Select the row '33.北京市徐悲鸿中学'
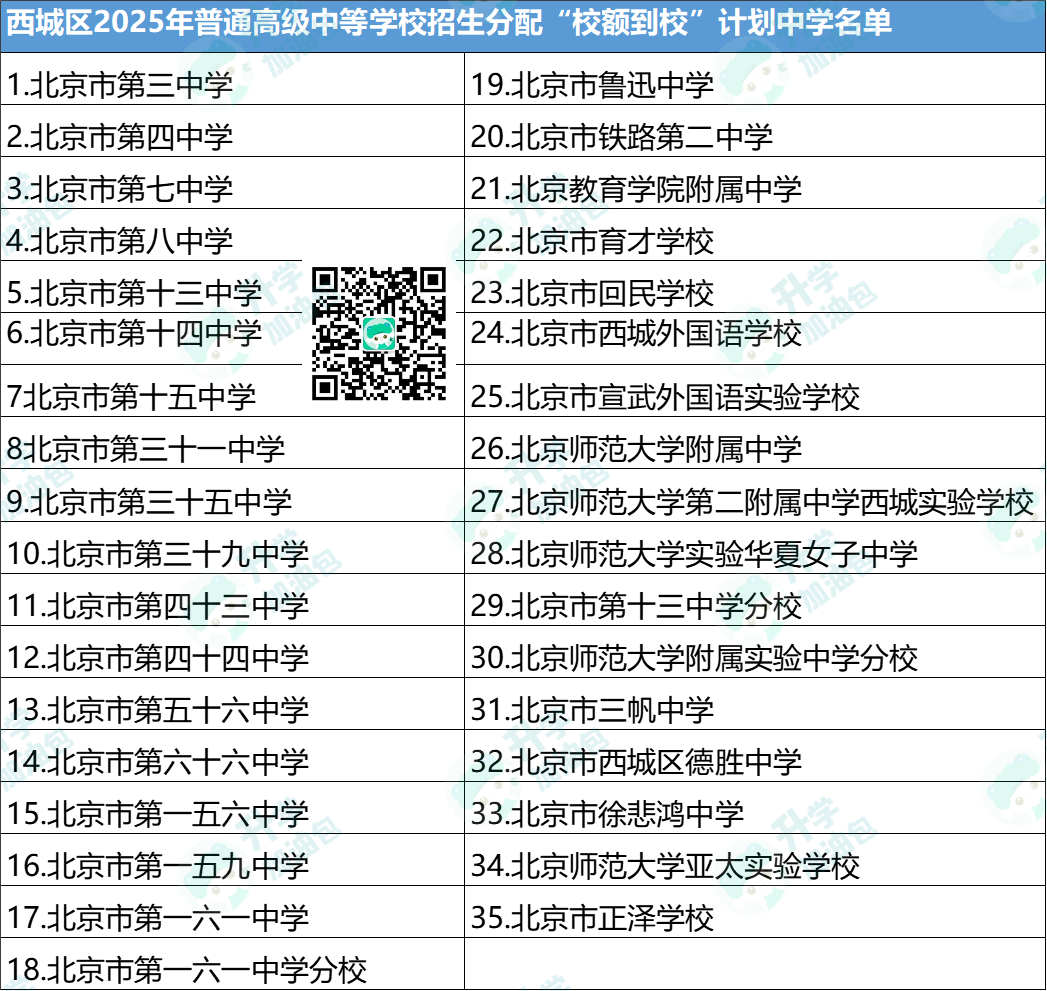The height and width of the screenshot is (991, 1047). coord(755,808)
